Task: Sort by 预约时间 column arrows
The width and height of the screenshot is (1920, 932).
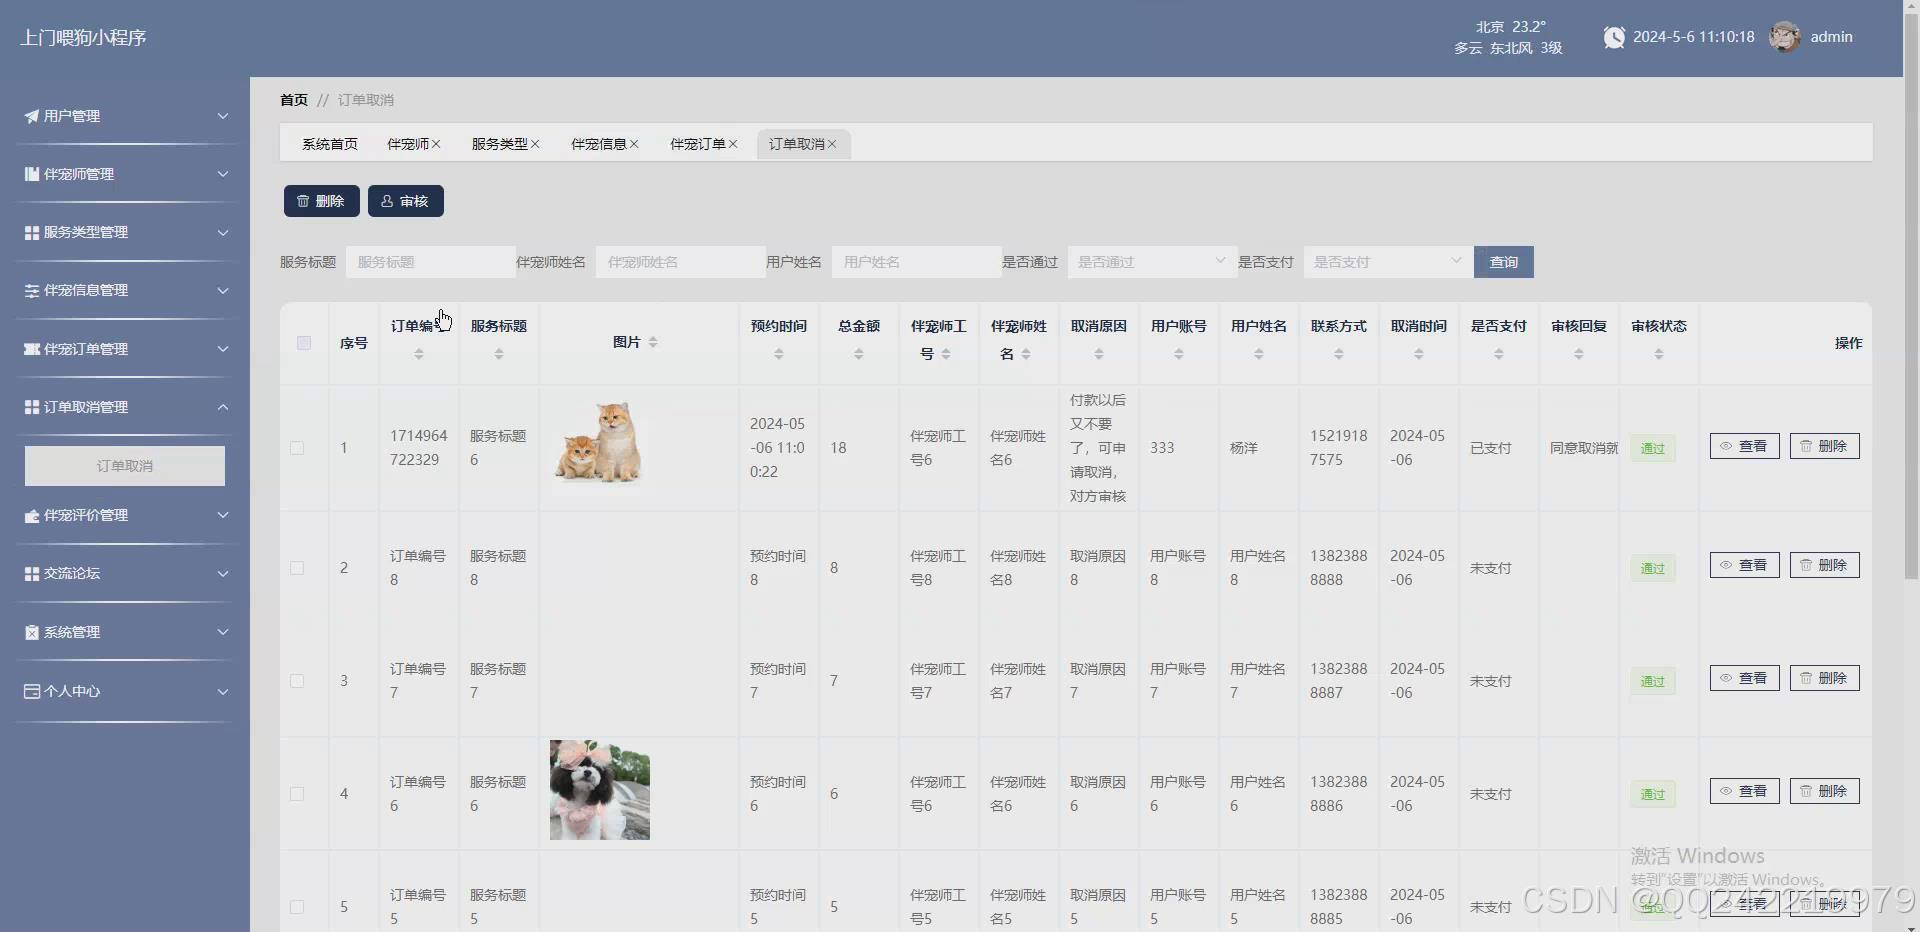Action: coord(779,354)
